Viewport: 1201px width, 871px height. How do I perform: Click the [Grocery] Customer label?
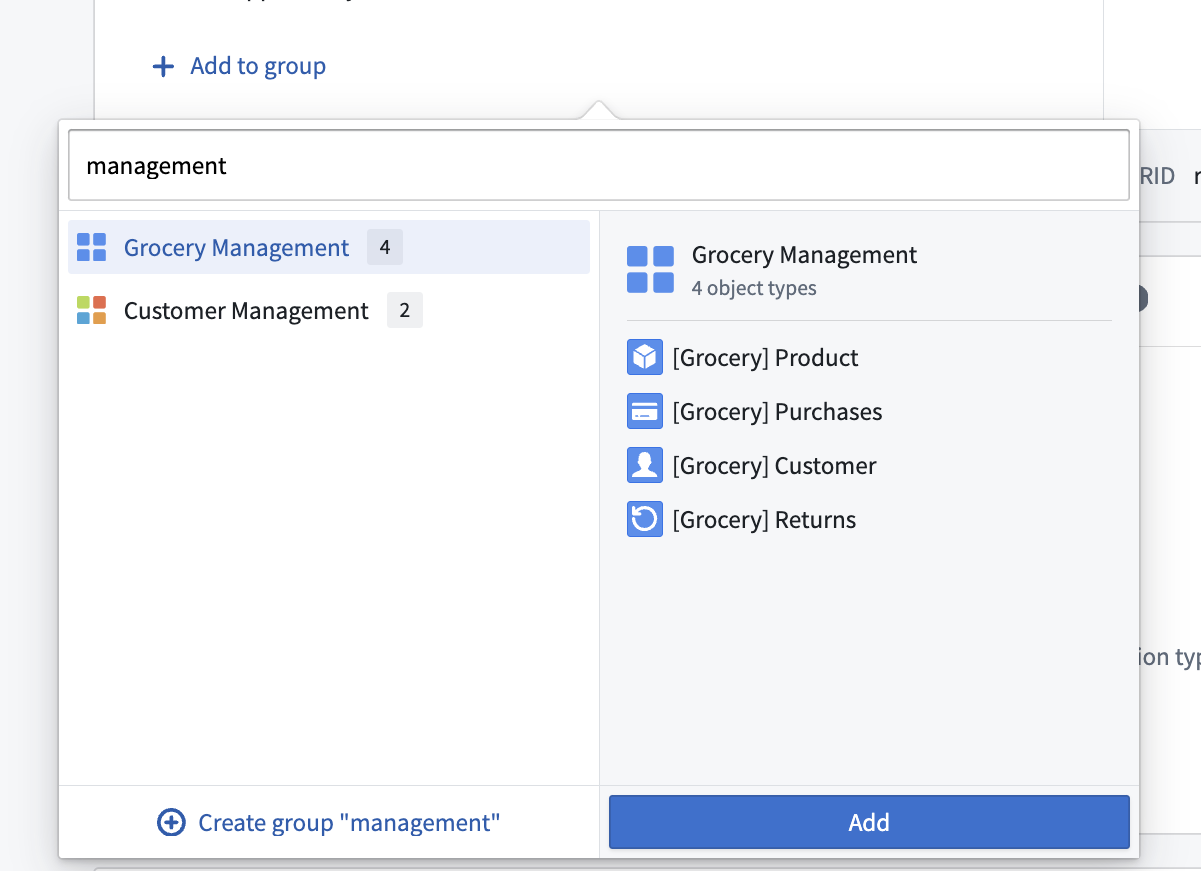[774, 465]
